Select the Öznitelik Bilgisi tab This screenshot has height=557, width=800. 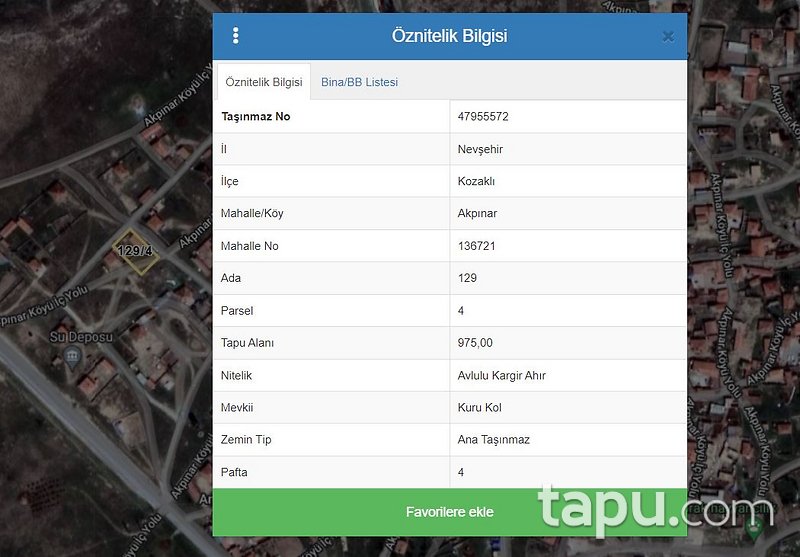pyautogui.click(x=264, y=82)
